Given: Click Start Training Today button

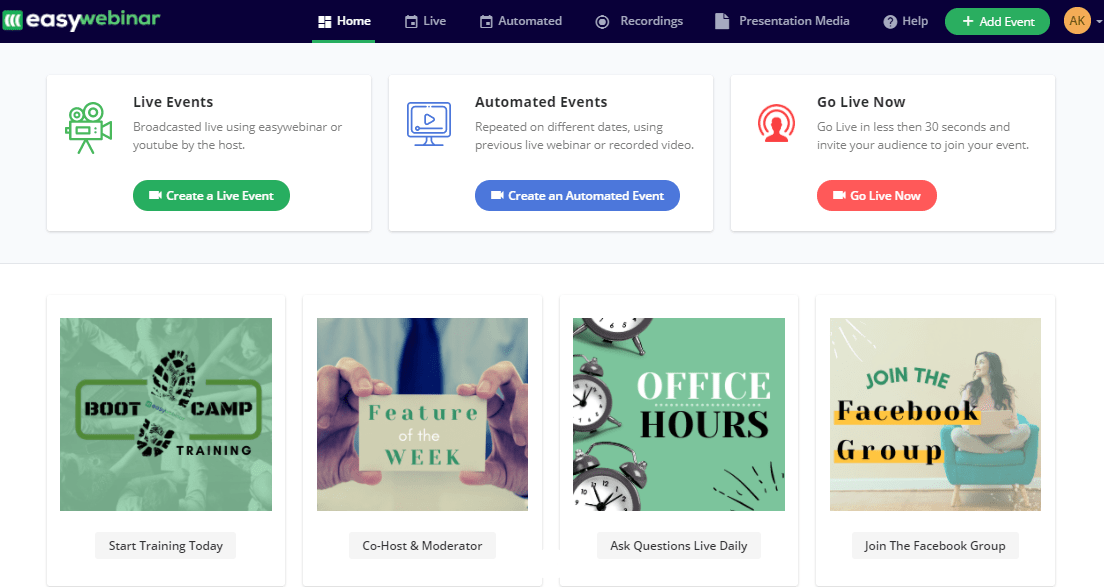Looking at the screenshot, I should tap(165, 545).
